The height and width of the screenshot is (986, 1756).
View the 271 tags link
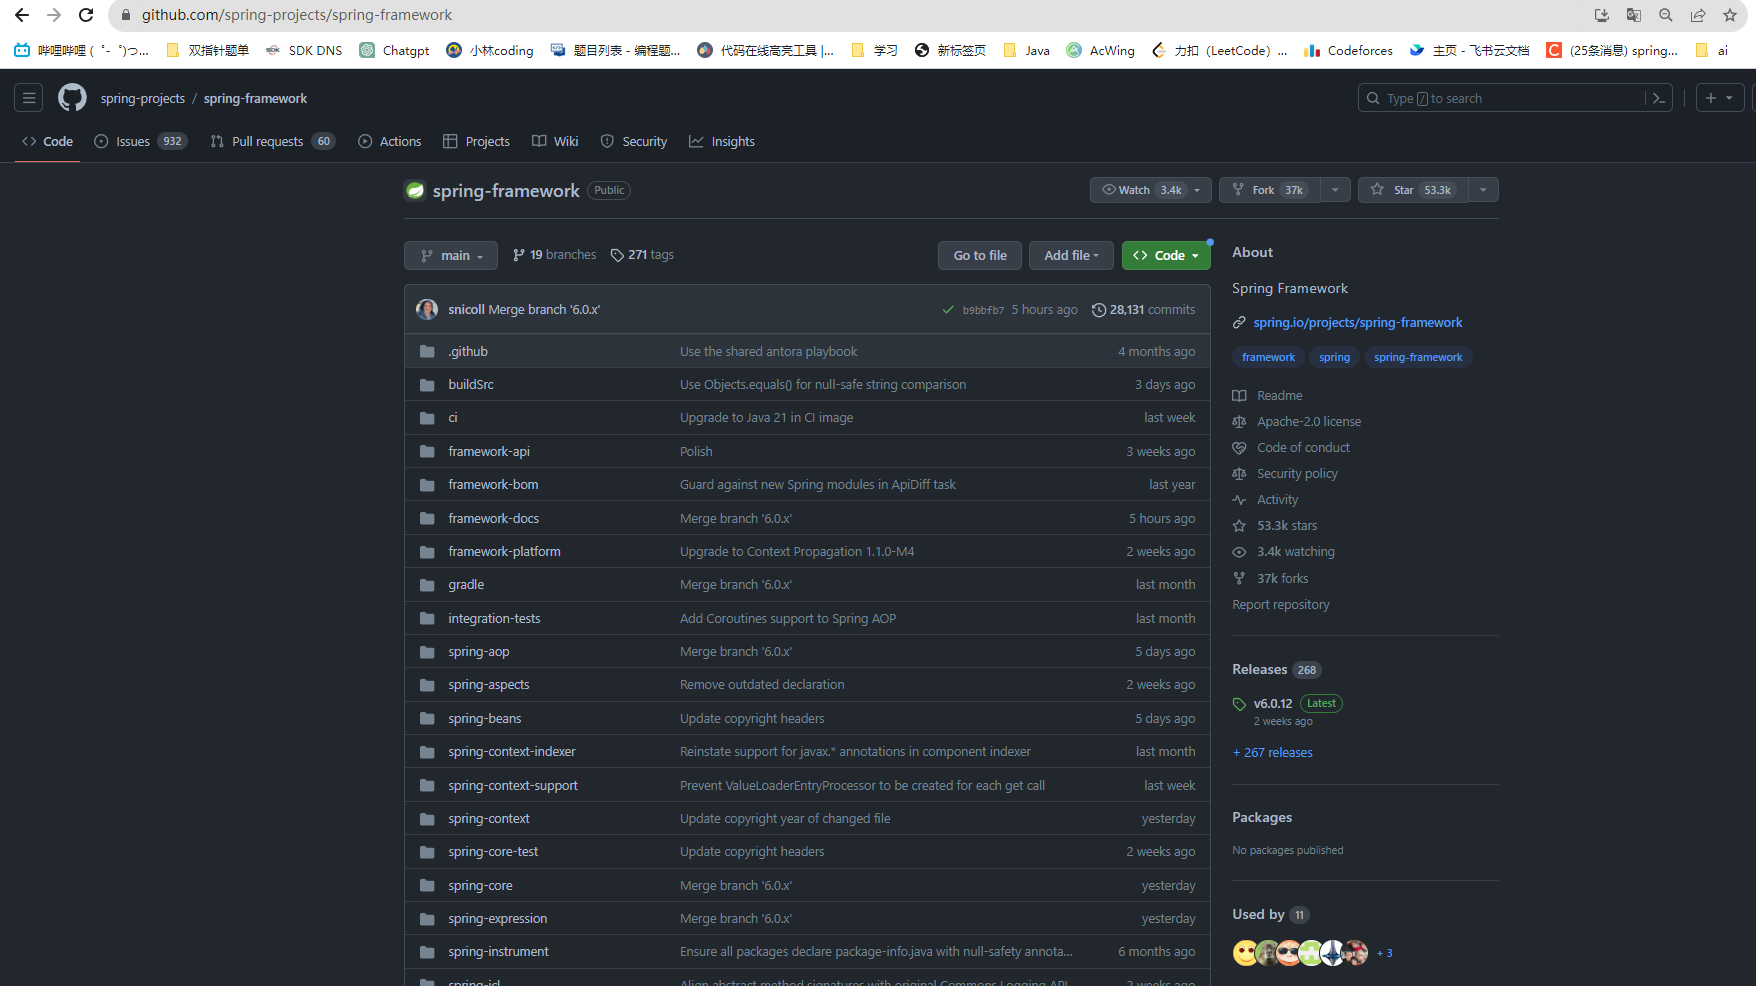(x=642, y=255)
